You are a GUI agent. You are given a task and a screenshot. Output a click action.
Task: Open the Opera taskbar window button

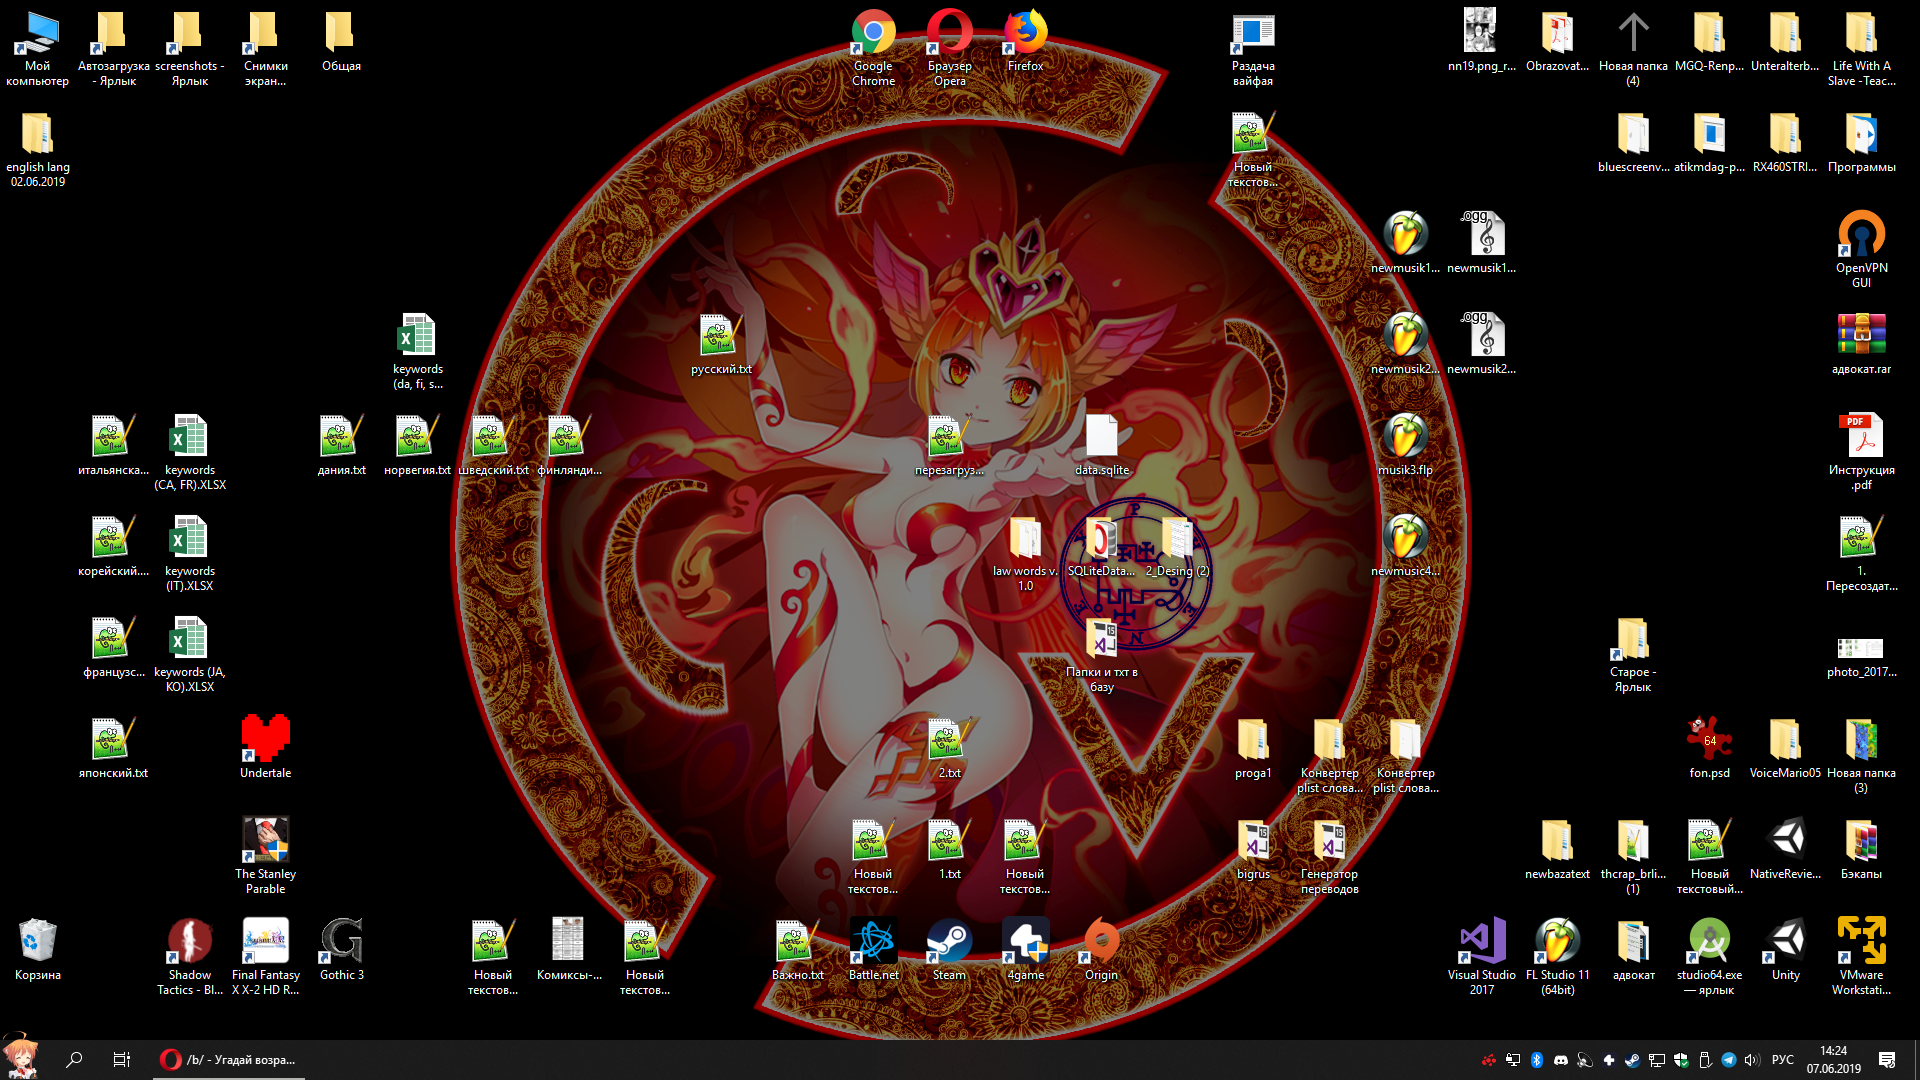click(229, 1060)
